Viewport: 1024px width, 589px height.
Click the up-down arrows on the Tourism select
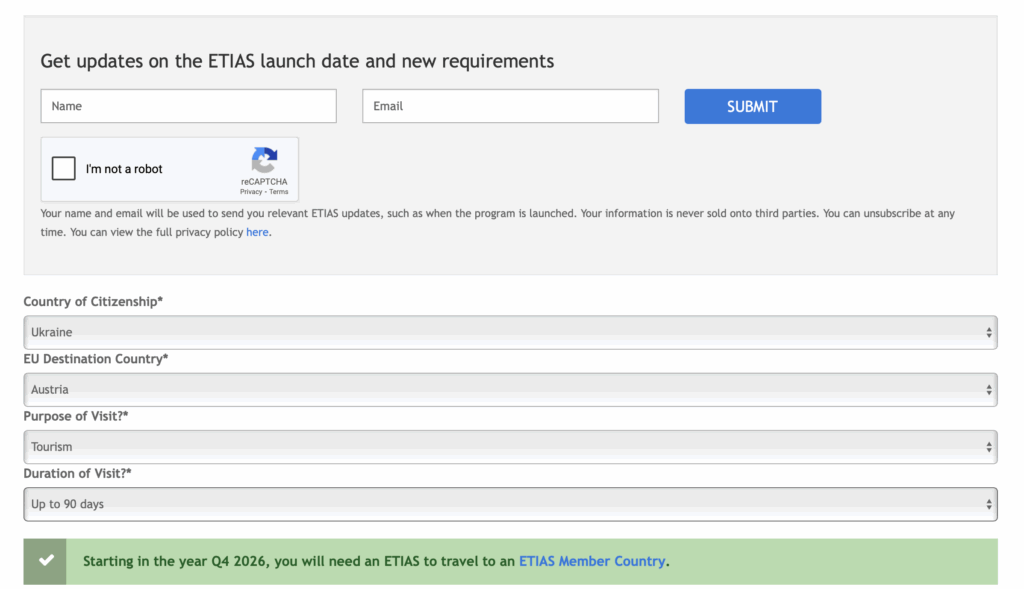pyautogui.click(x=989, y=447)
